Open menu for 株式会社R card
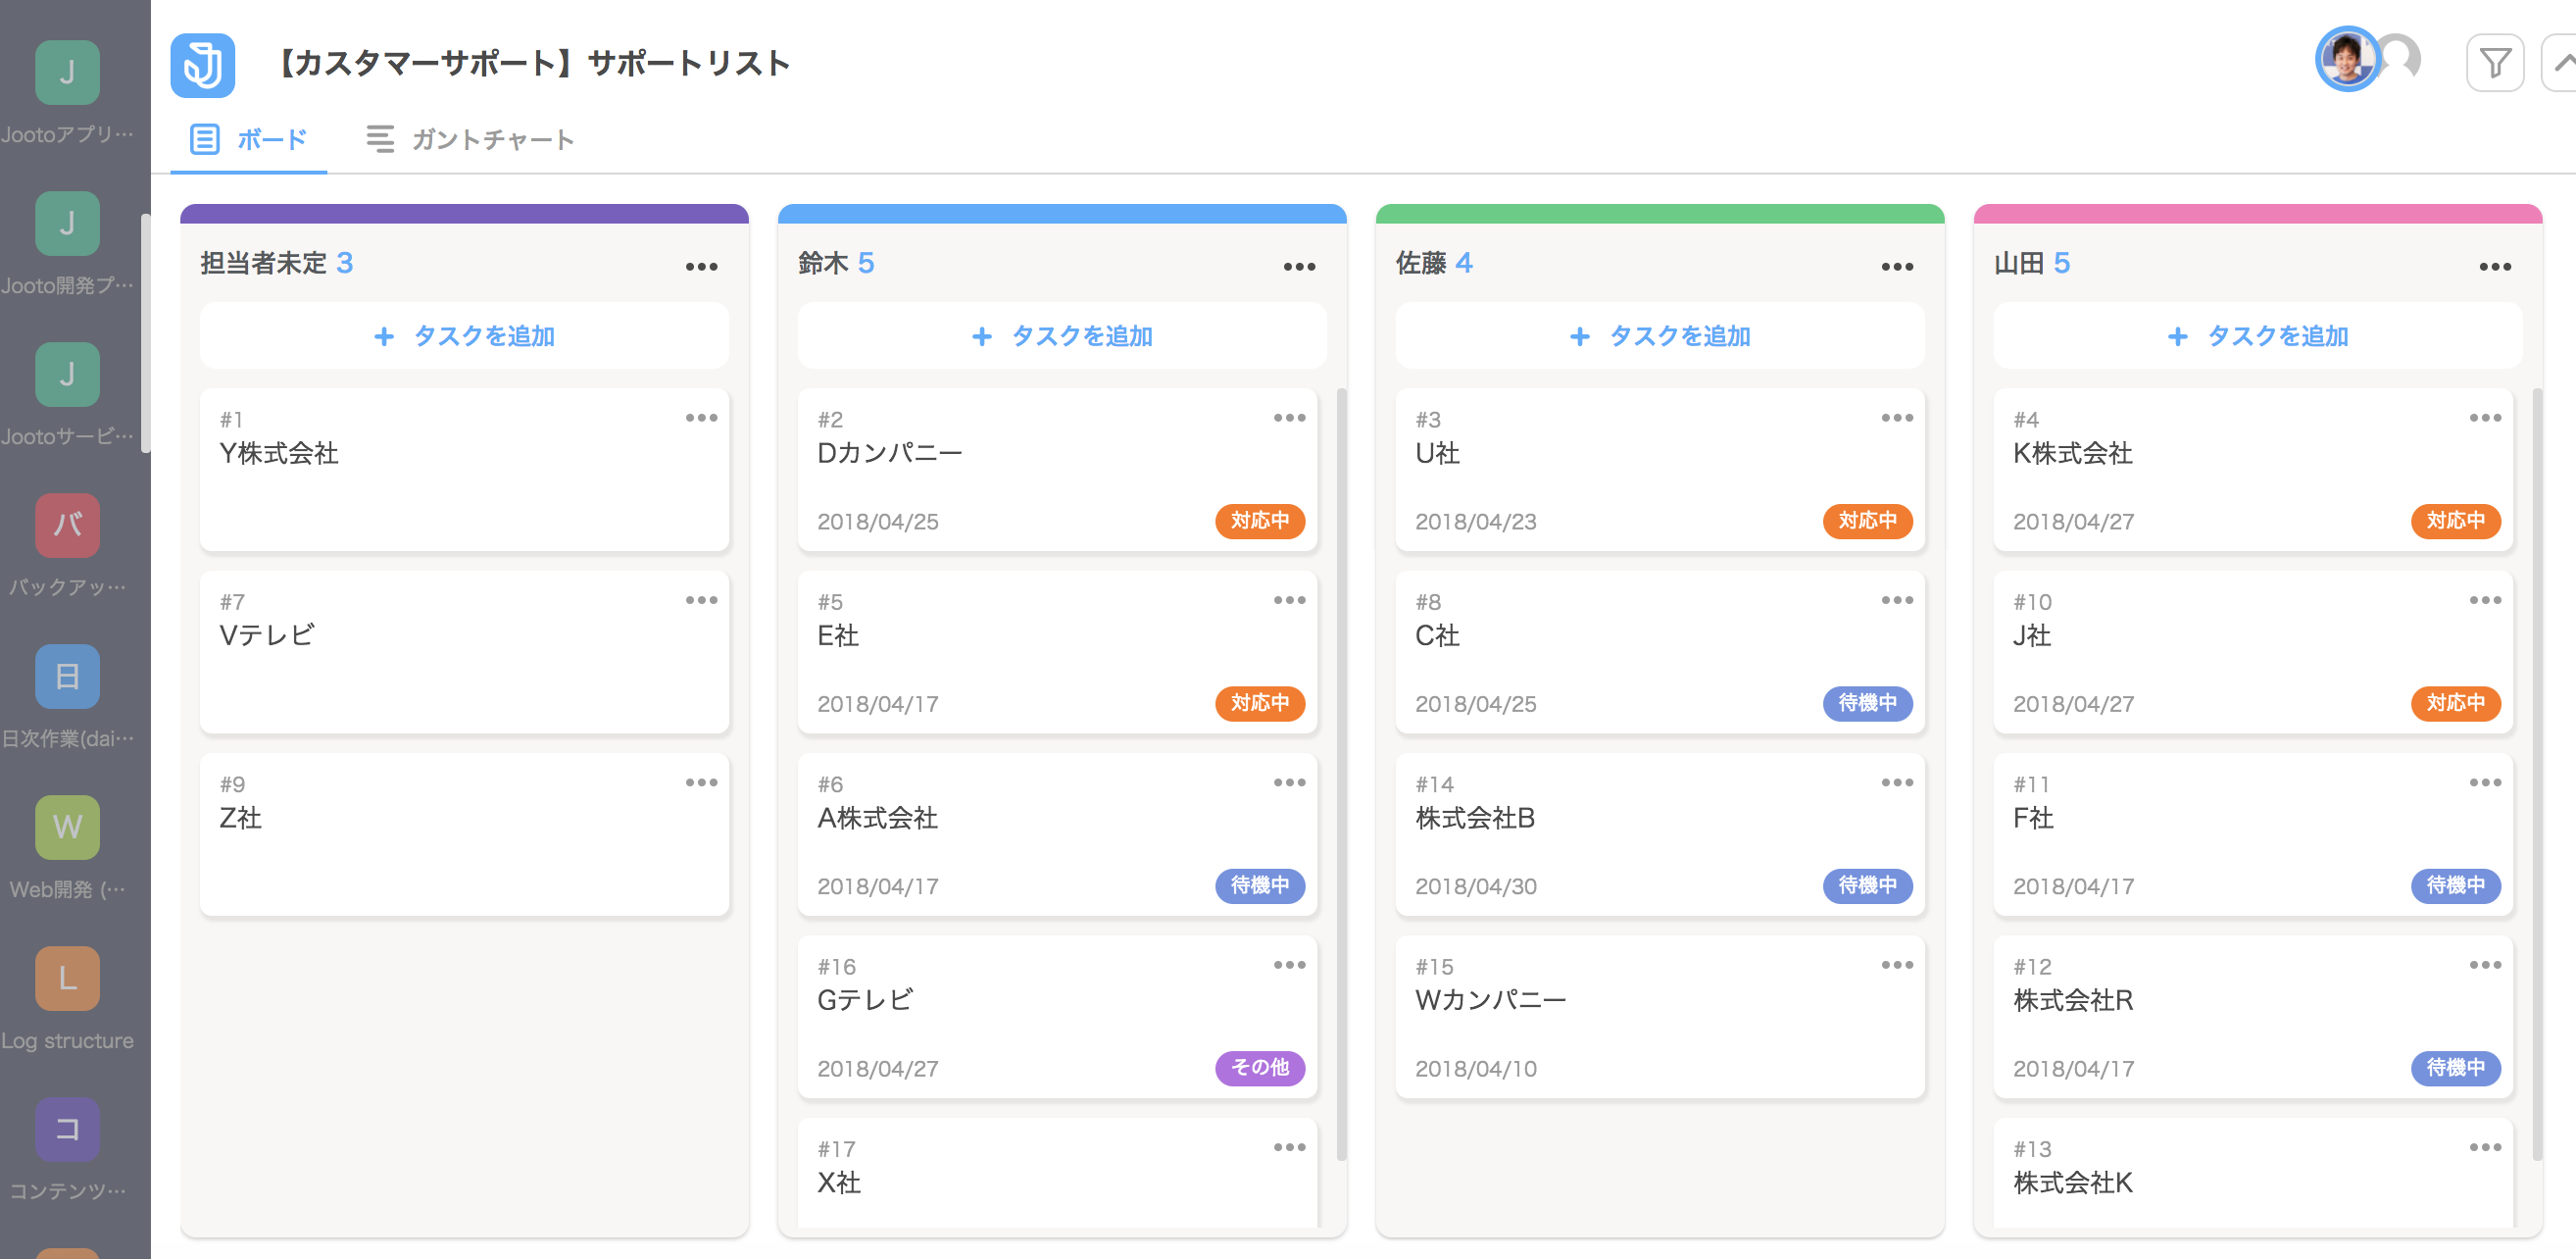The image size is (2576, 1259). pos(2486,965)
